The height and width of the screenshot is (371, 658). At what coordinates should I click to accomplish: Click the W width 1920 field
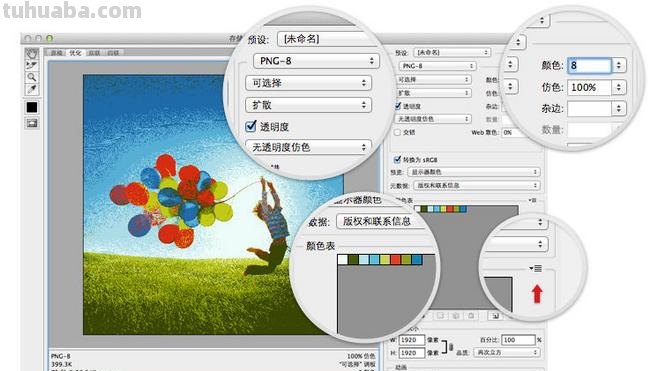pos(412,340)
